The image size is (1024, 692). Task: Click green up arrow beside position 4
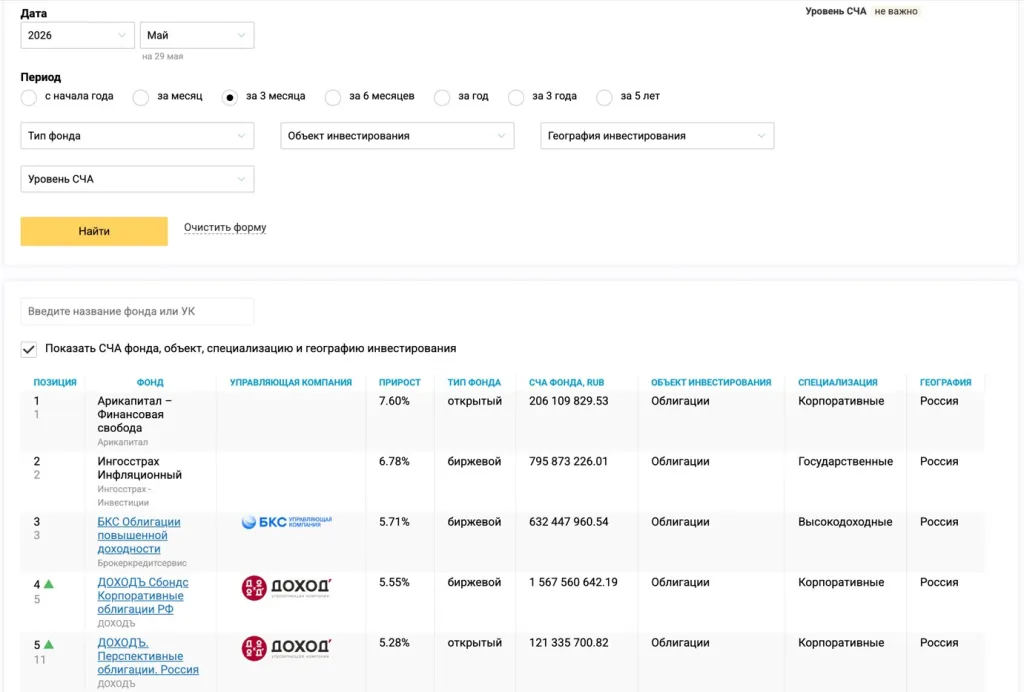pos(48,584)
